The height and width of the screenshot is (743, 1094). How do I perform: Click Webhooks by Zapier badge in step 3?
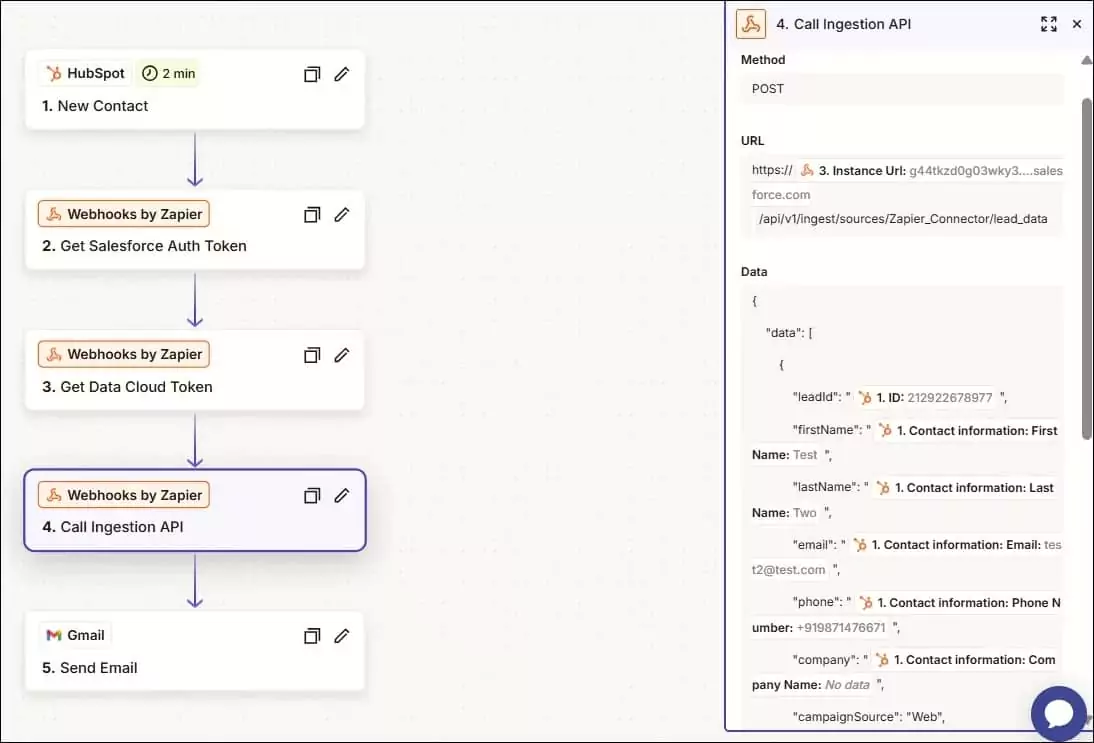pyautogui.click(x=124, y=354)
